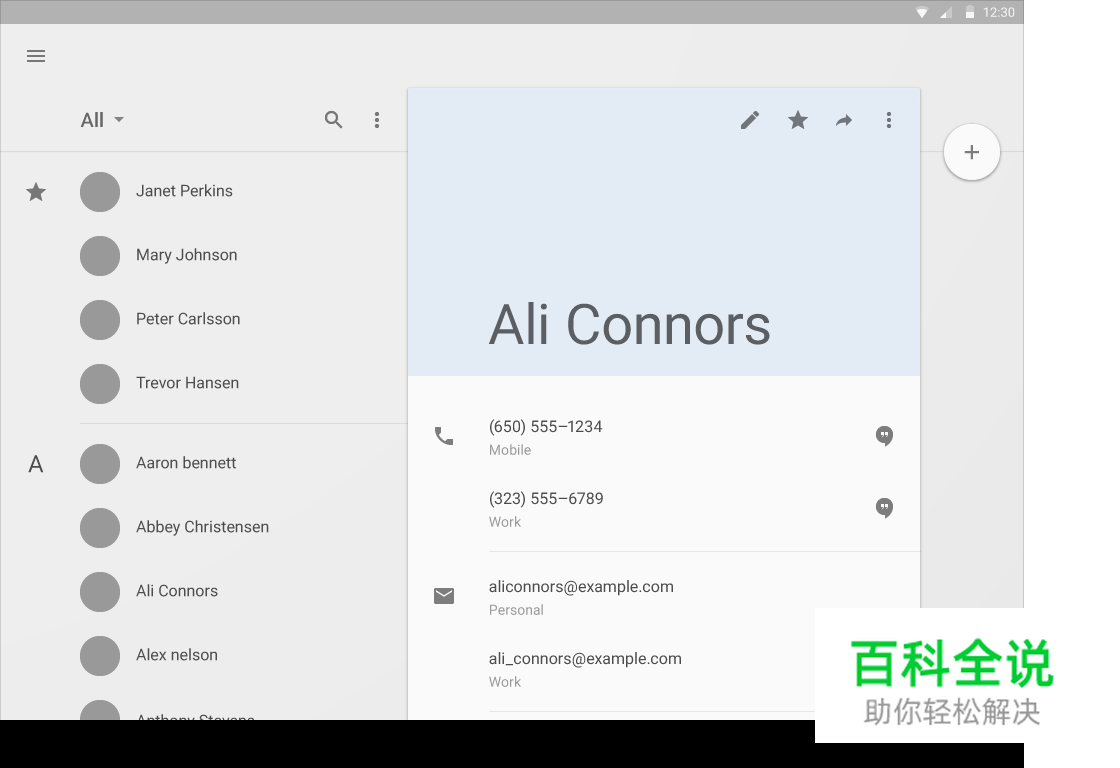Jump to section A in the contact list
Viewport: 1120px width, 768px height.
coord(36,464)
